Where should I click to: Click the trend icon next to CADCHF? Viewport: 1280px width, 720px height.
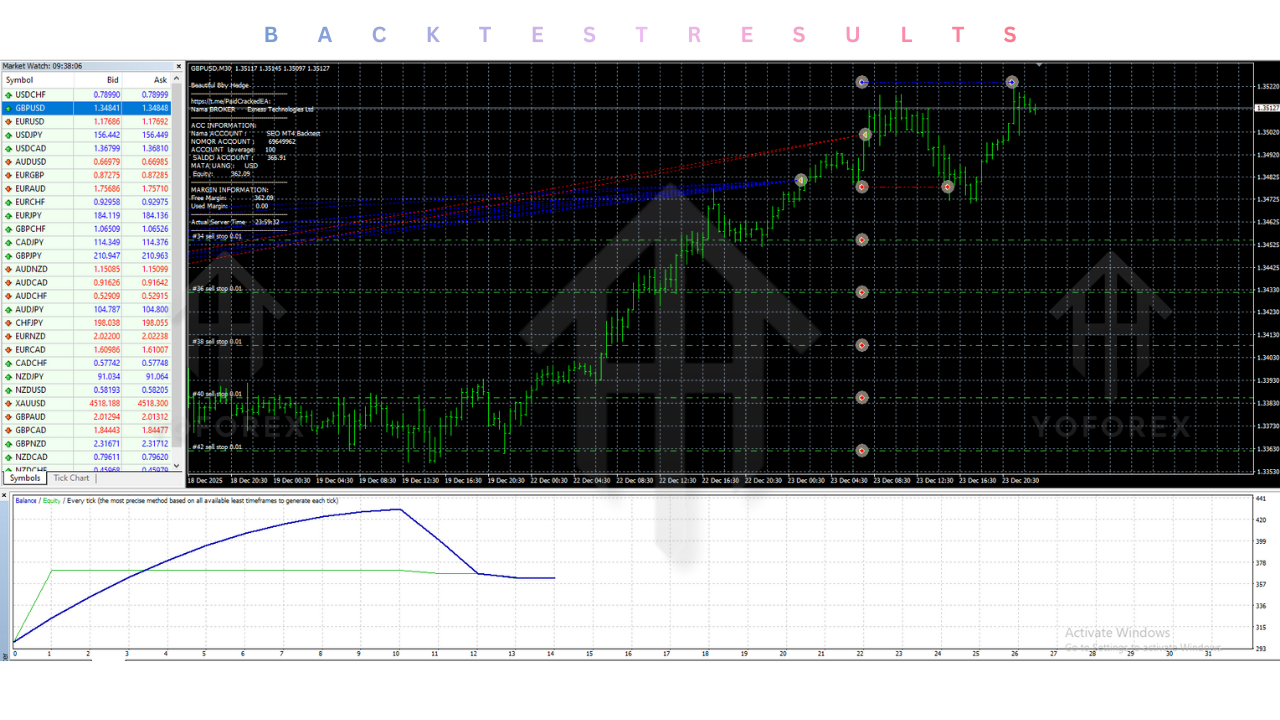pos(8,362)
